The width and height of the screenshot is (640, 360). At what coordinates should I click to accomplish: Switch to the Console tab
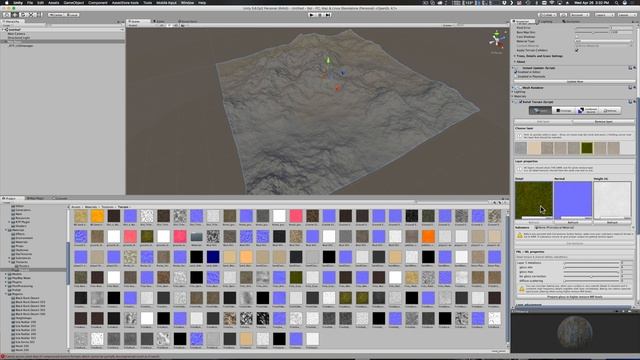point(60,198)
